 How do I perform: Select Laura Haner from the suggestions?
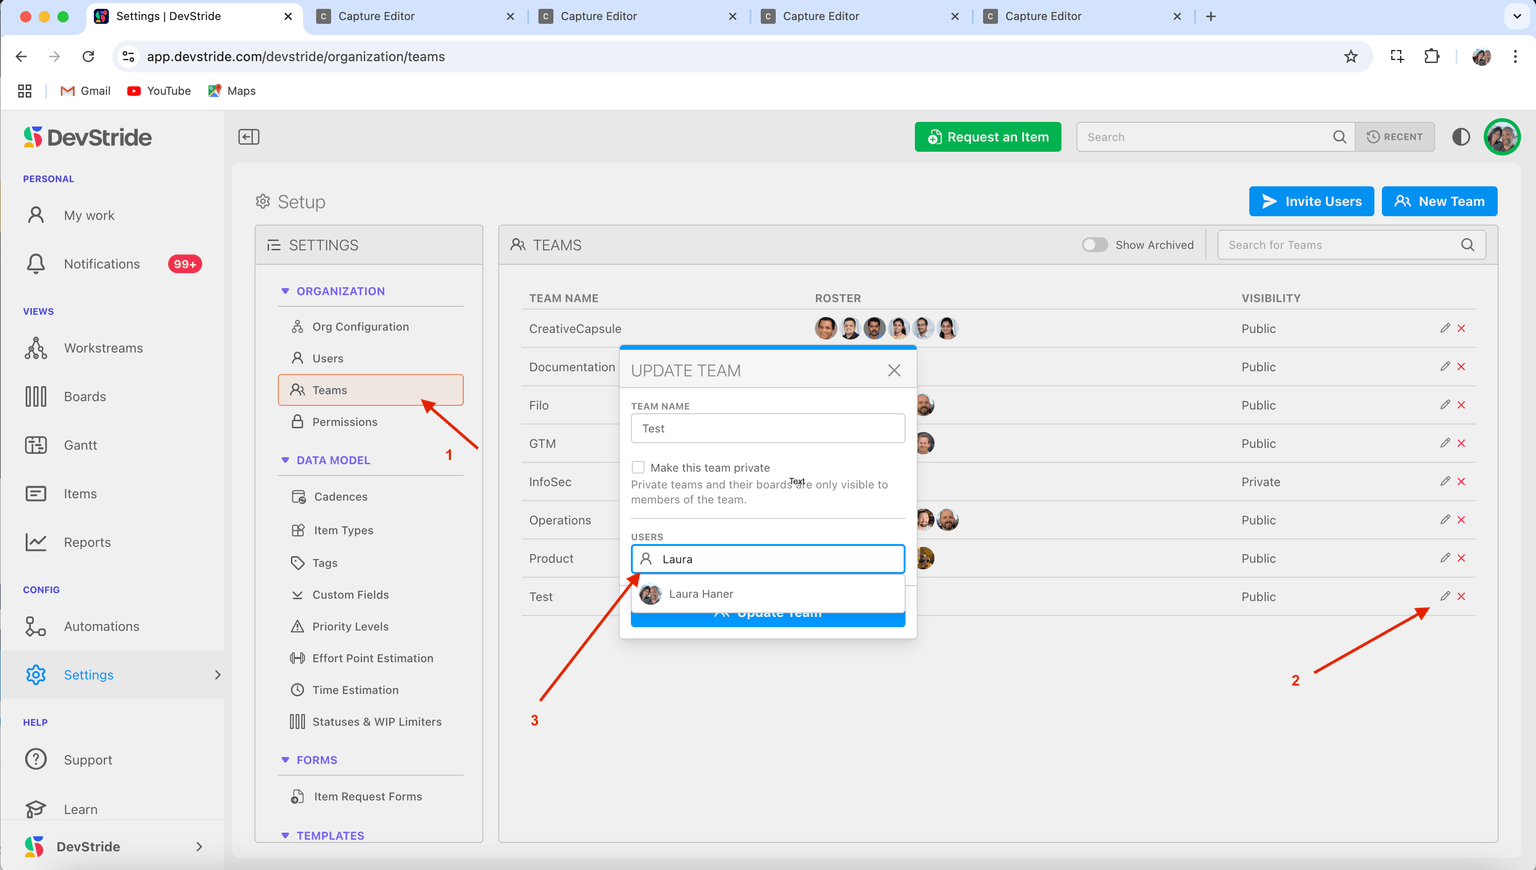click(701, 594)
